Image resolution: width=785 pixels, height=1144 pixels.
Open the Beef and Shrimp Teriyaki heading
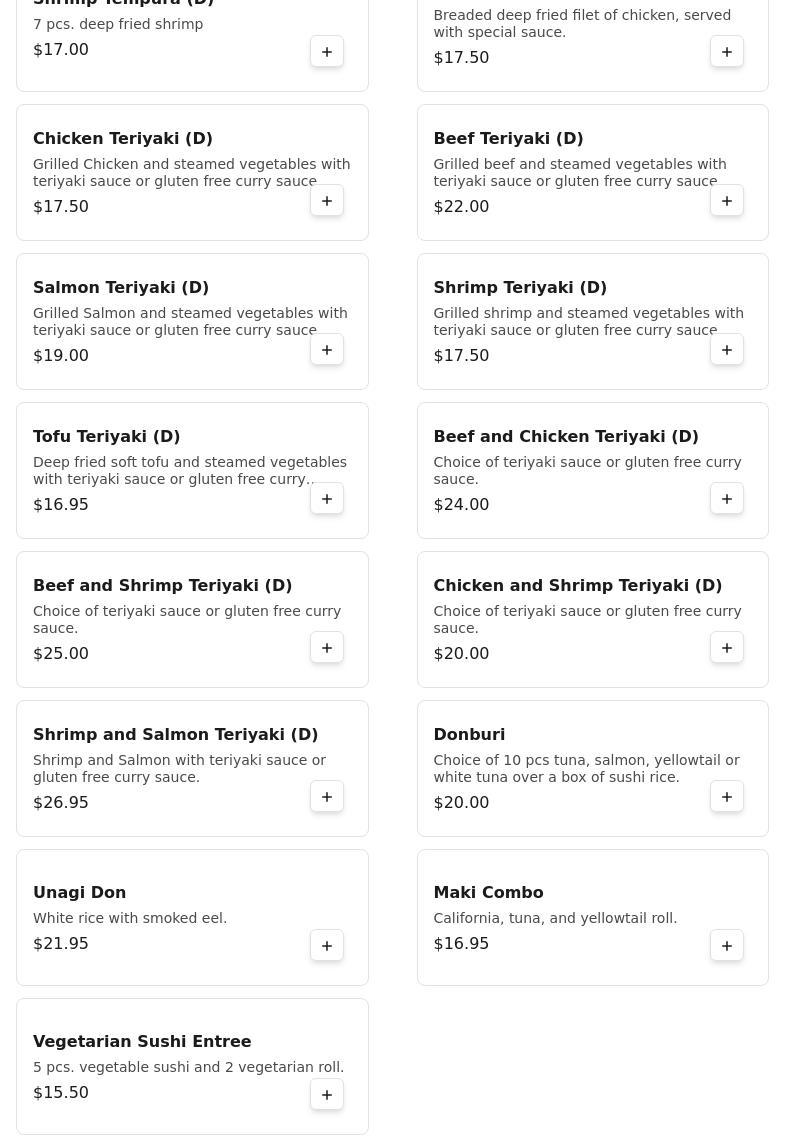[162, 585]
